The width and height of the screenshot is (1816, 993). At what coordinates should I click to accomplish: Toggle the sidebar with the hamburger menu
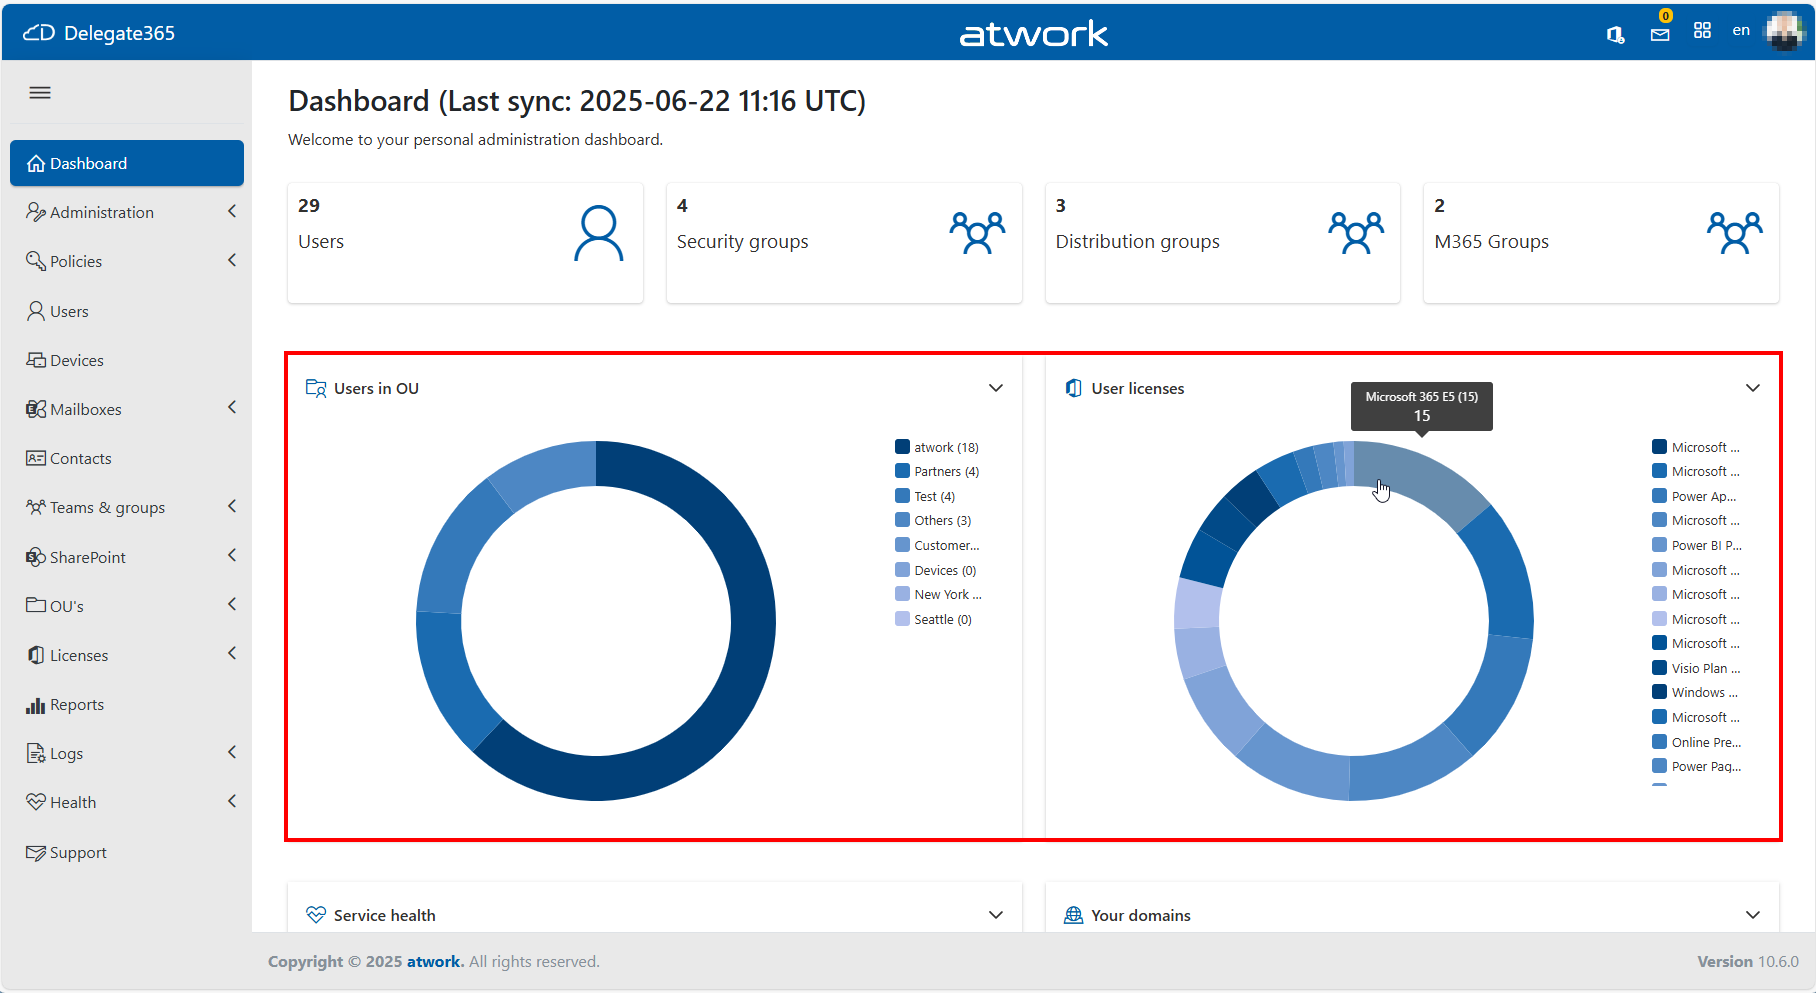click(40, 92)
